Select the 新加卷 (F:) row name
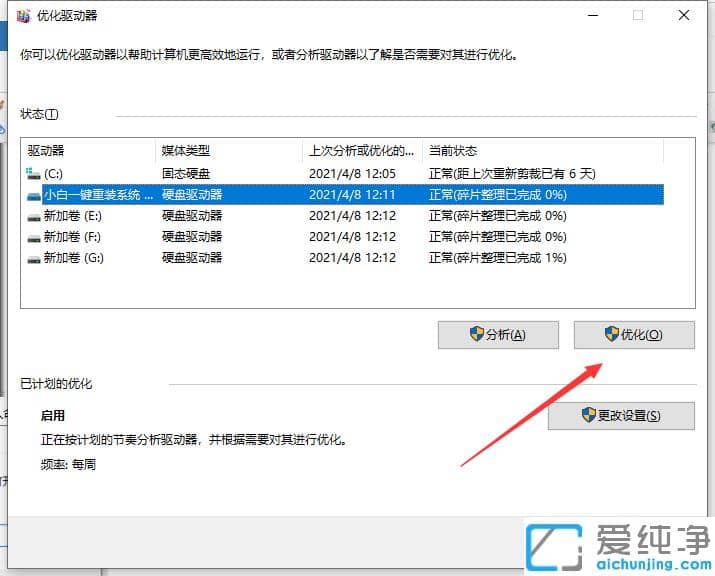Viewport: 715px width, 576px height. pyautogui.click(x=72, y=237)
